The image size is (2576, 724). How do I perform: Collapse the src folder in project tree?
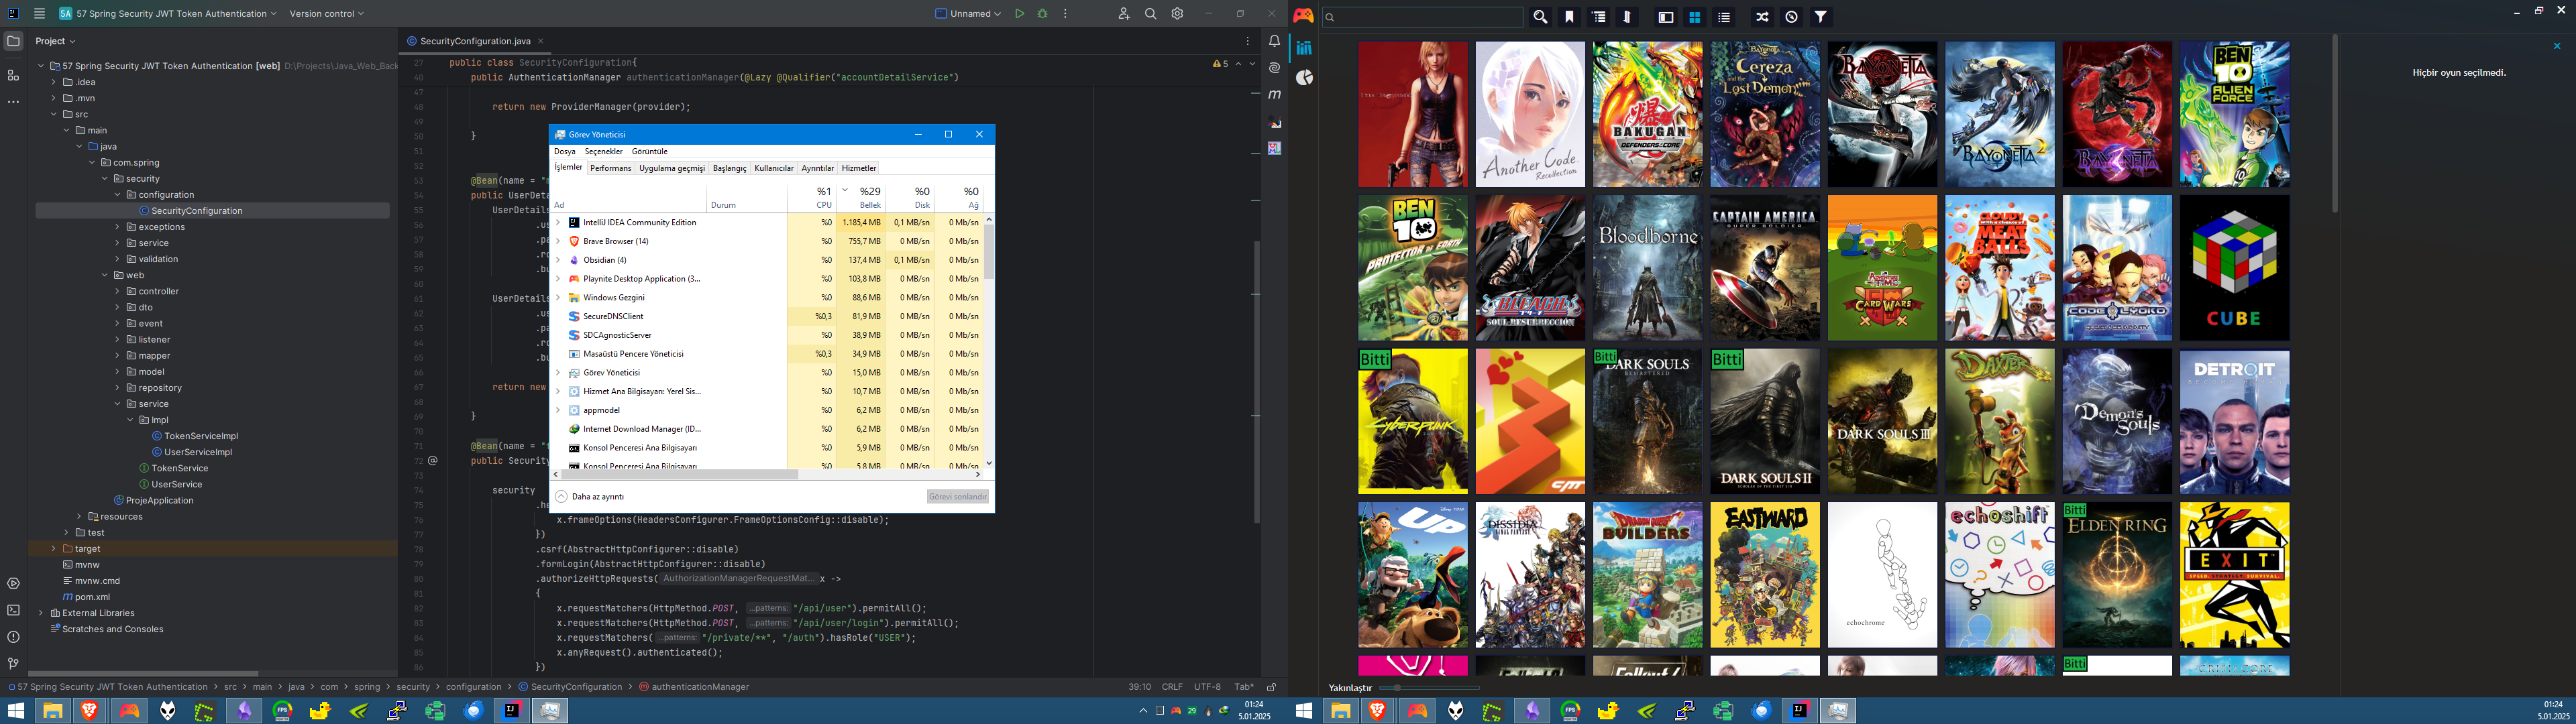[x=54, y=114]
